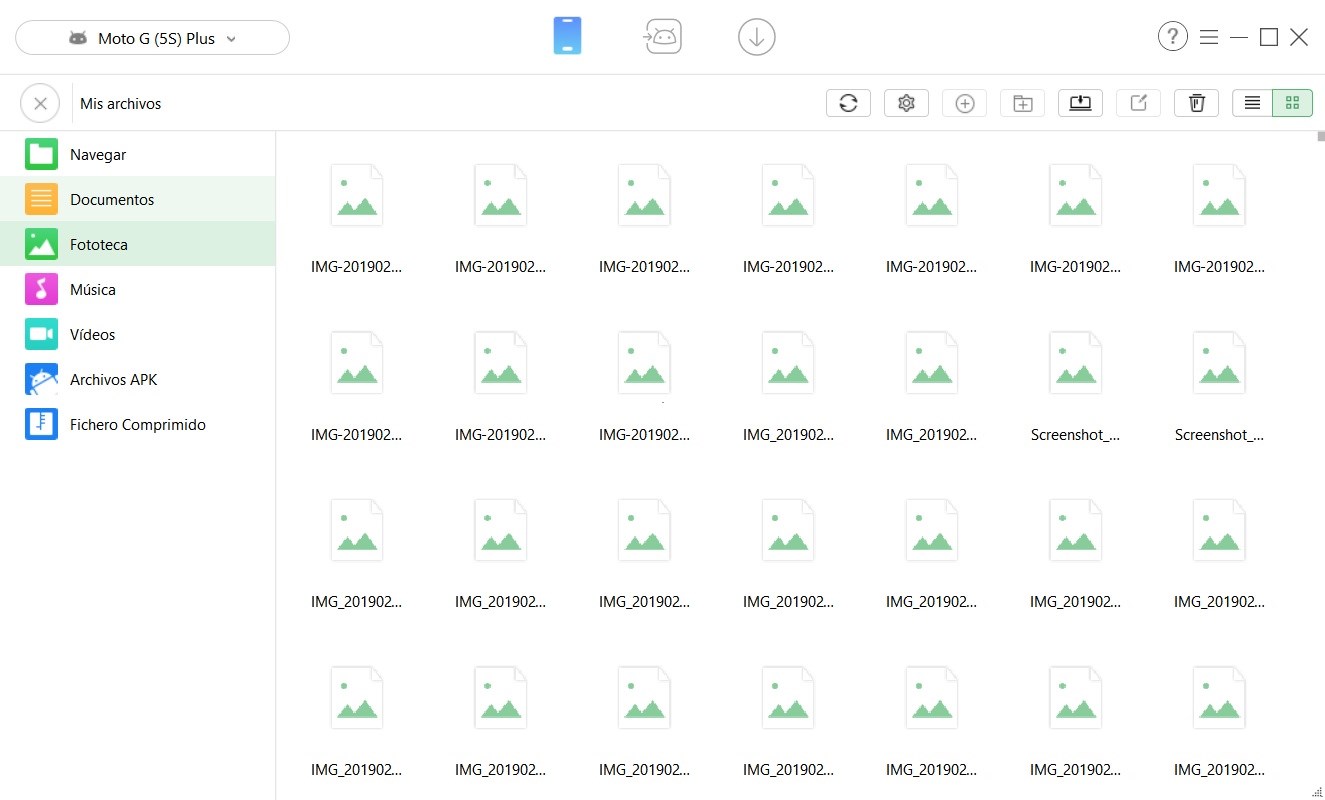1325x800 pixels.
Task: Open the Música category
Action: (x=137, y=289)
